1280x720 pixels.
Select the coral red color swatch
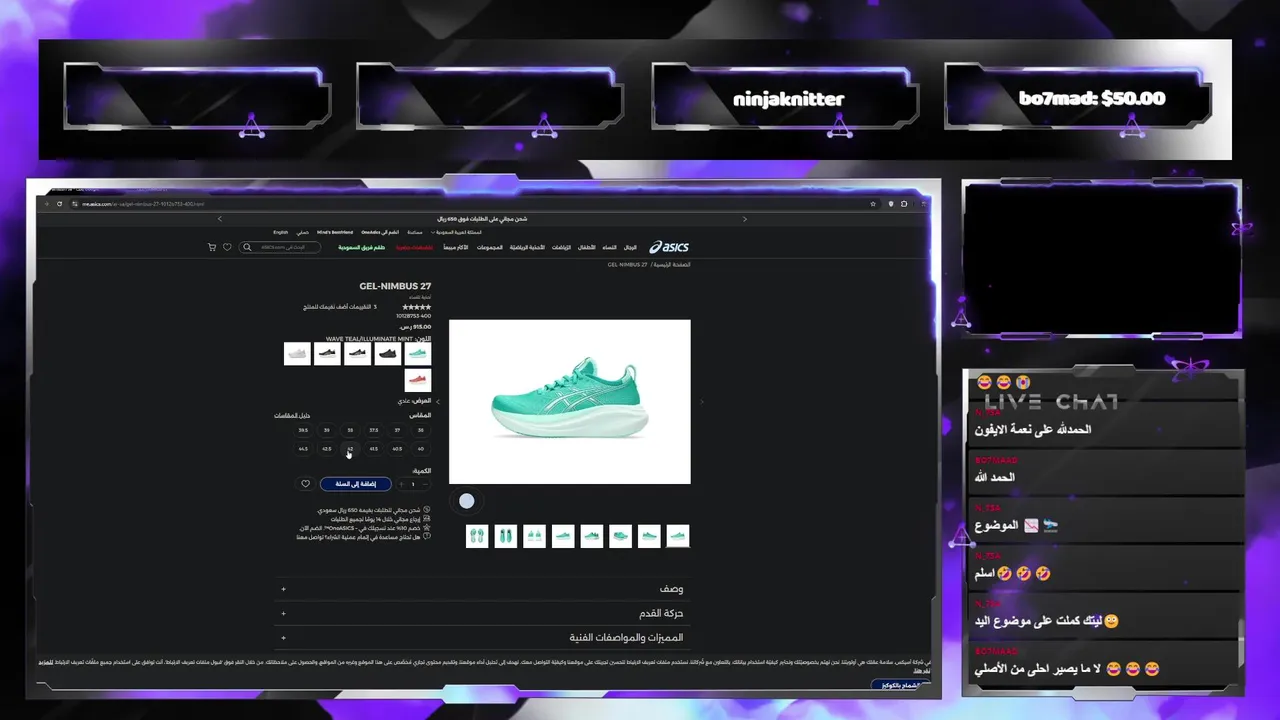(x=418, y=380)
